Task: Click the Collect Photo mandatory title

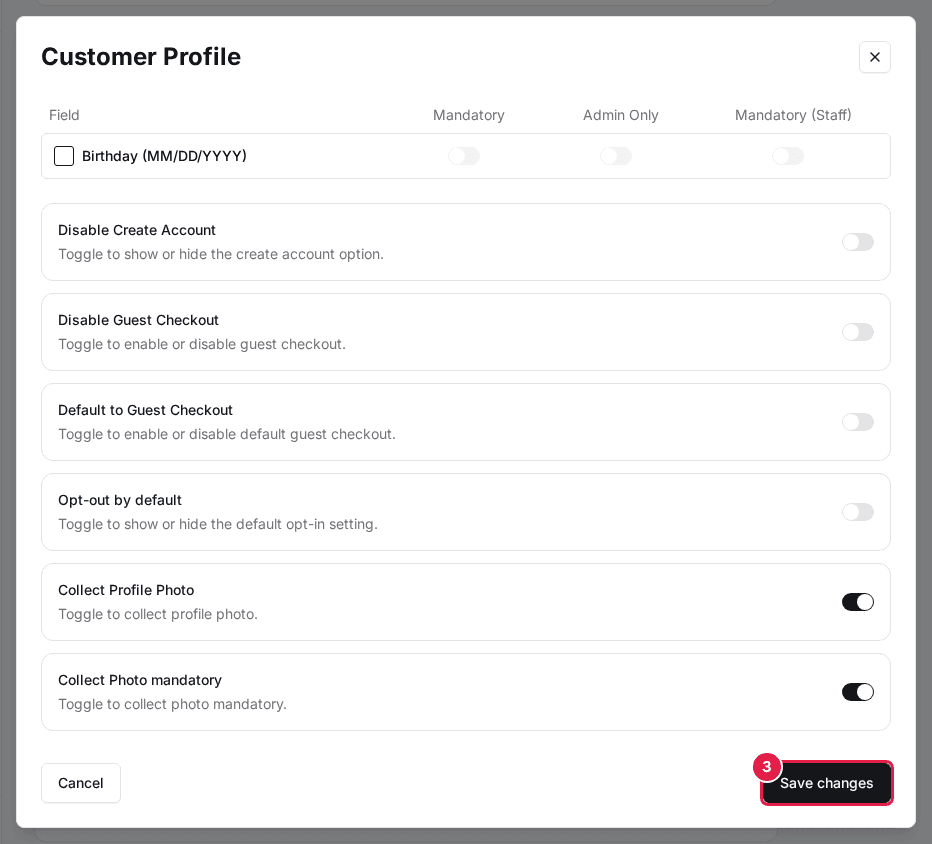Action: 140,680
